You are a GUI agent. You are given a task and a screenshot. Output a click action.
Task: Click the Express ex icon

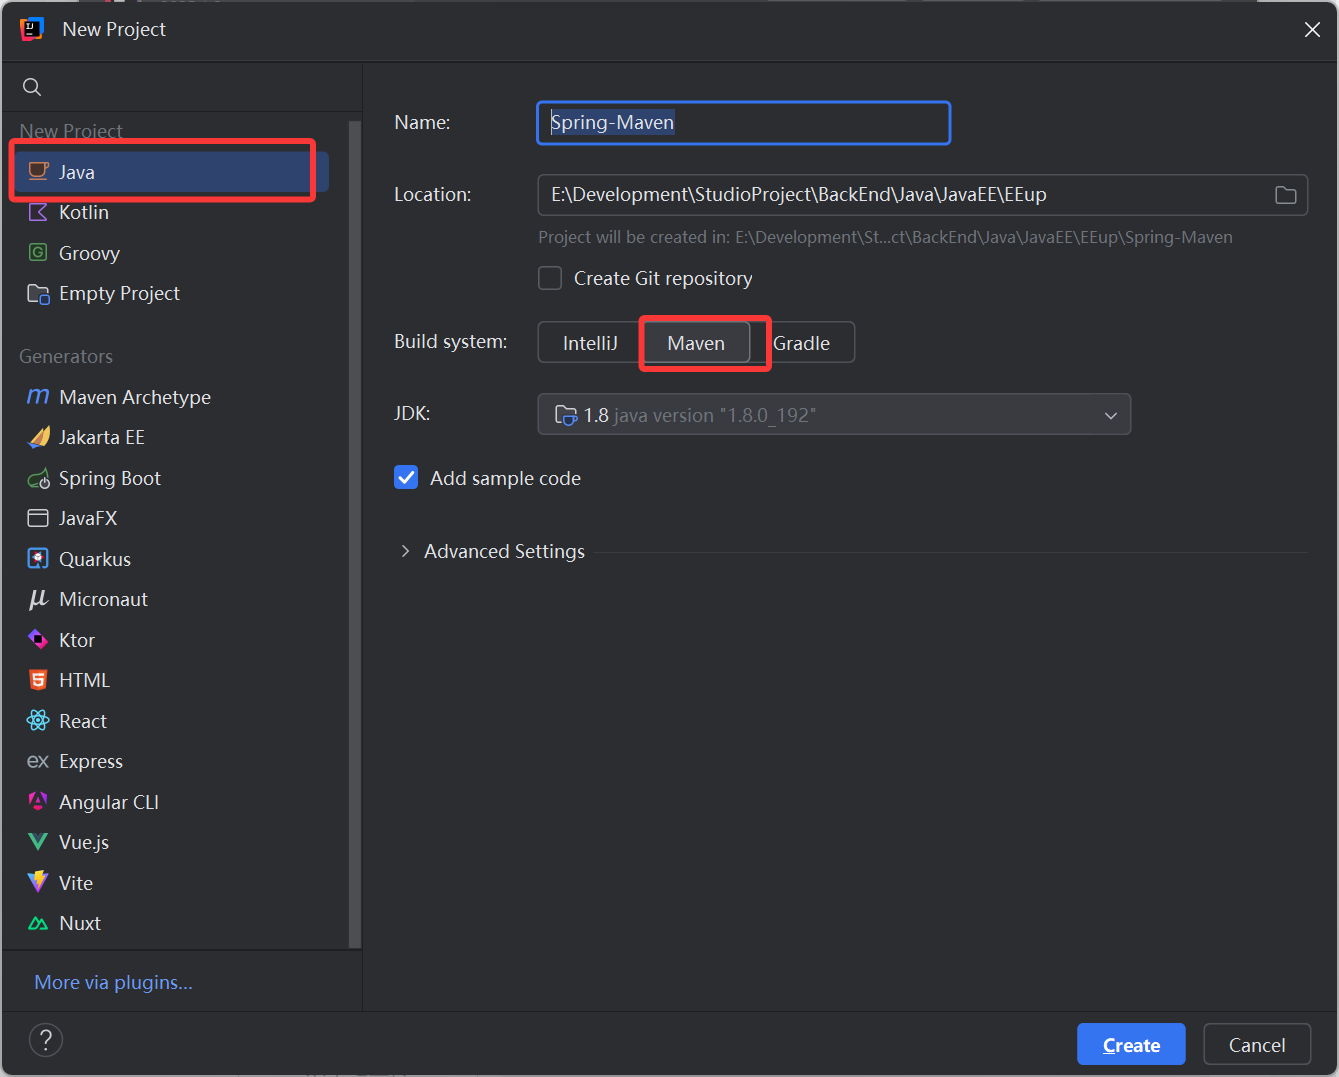tap(38, 761)
